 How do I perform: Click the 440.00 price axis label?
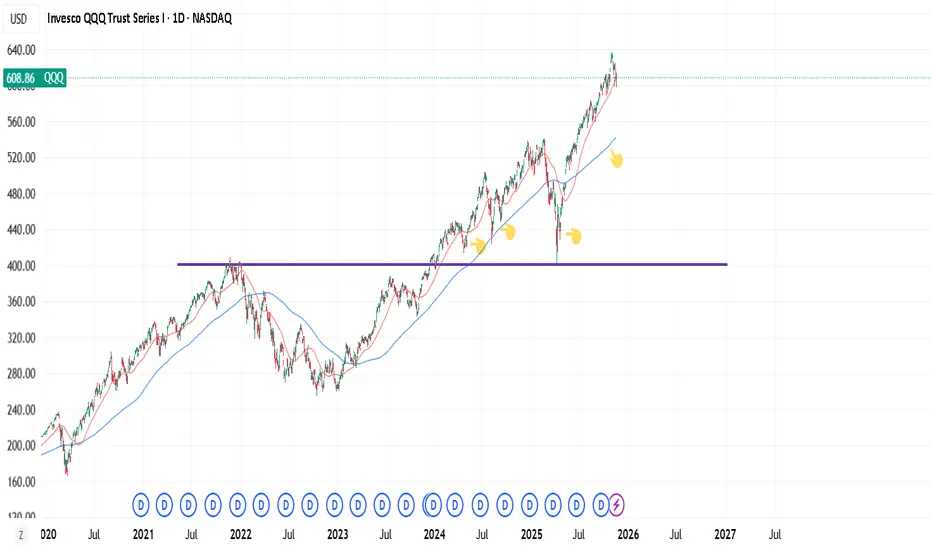click(21, 230)
